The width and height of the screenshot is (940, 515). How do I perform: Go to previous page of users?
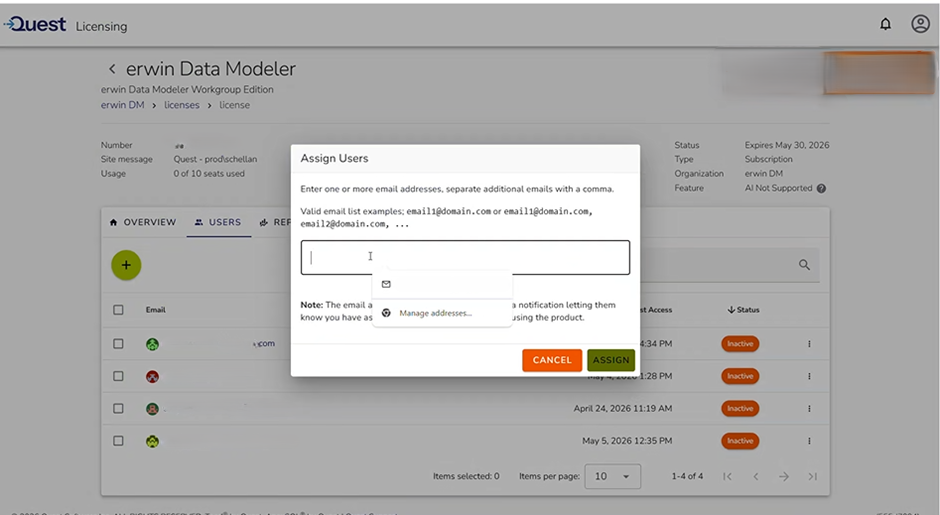coord(756,477)
